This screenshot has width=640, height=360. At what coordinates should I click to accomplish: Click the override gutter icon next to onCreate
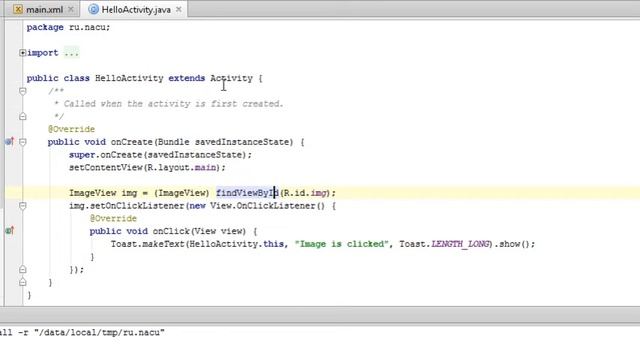[9, 142]
